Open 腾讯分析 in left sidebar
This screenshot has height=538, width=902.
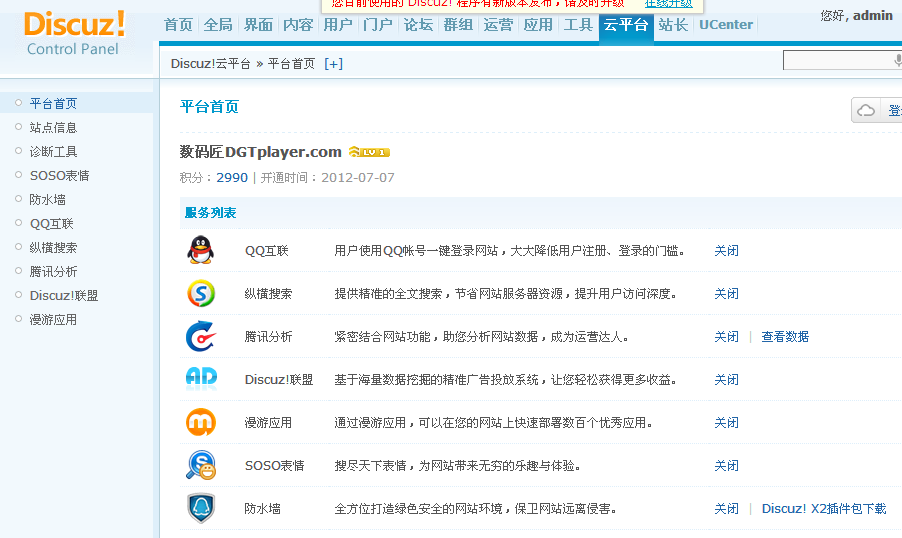click(x=53, y=272)
